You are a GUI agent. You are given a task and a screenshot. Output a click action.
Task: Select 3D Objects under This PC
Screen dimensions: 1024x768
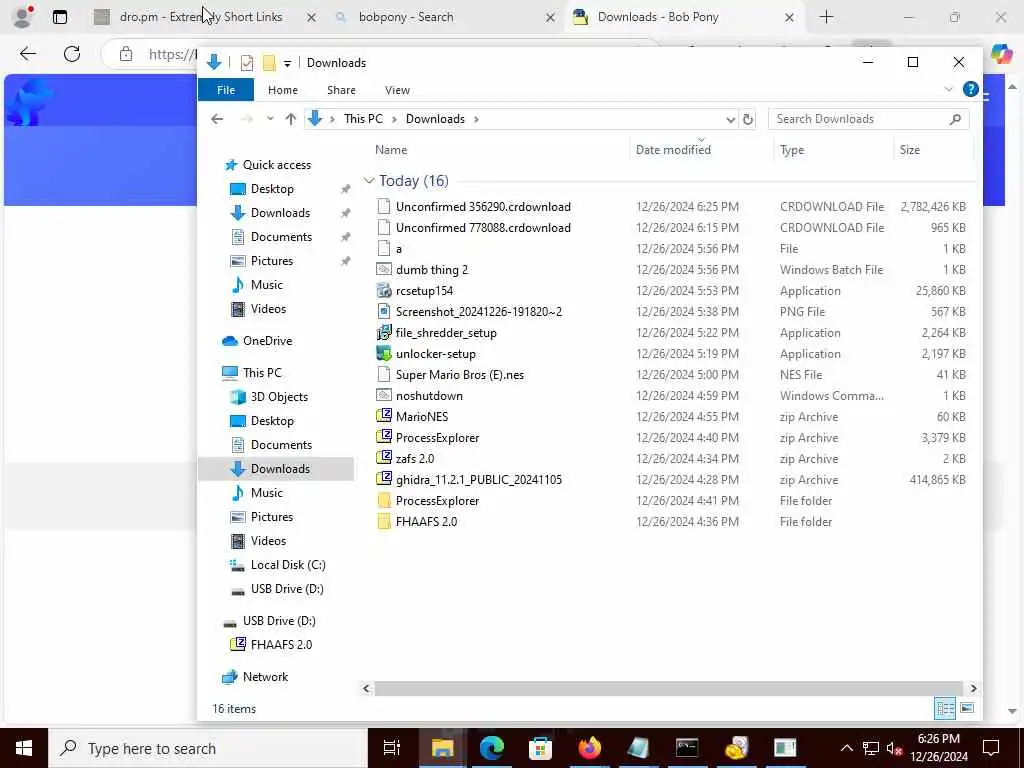click(279, 397)
